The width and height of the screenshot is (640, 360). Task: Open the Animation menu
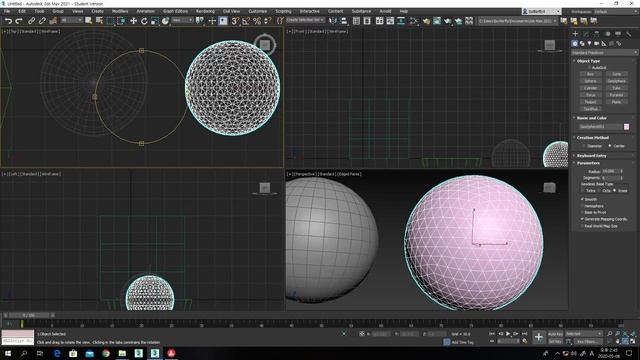145,11
